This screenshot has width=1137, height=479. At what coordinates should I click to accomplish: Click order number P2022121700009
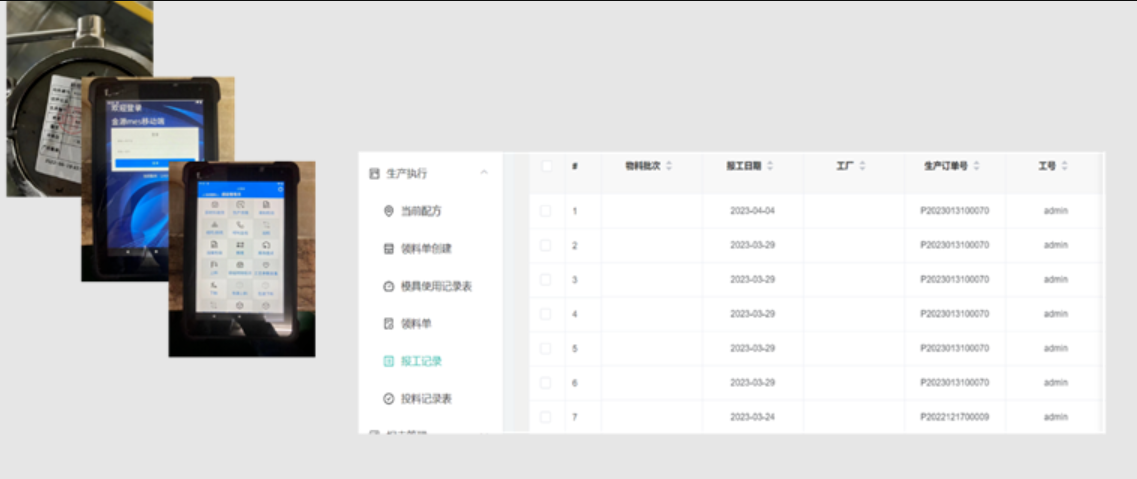pyautogui.click(x=955, y=417)
